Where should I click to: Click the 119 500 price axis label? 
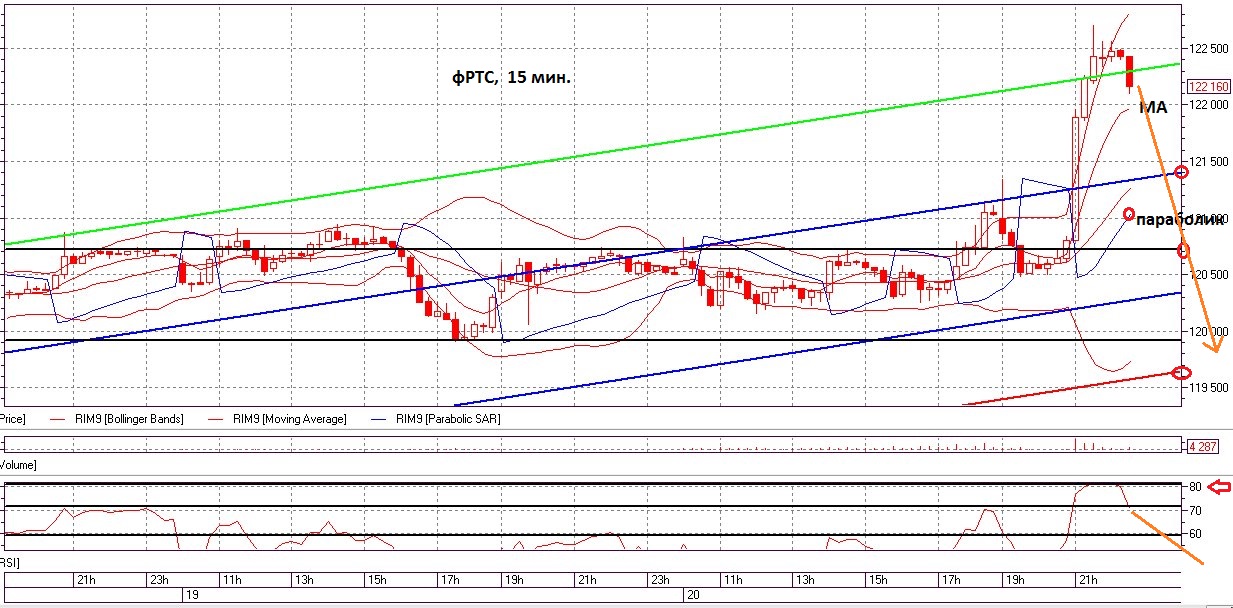click(x=1209, y=388)
